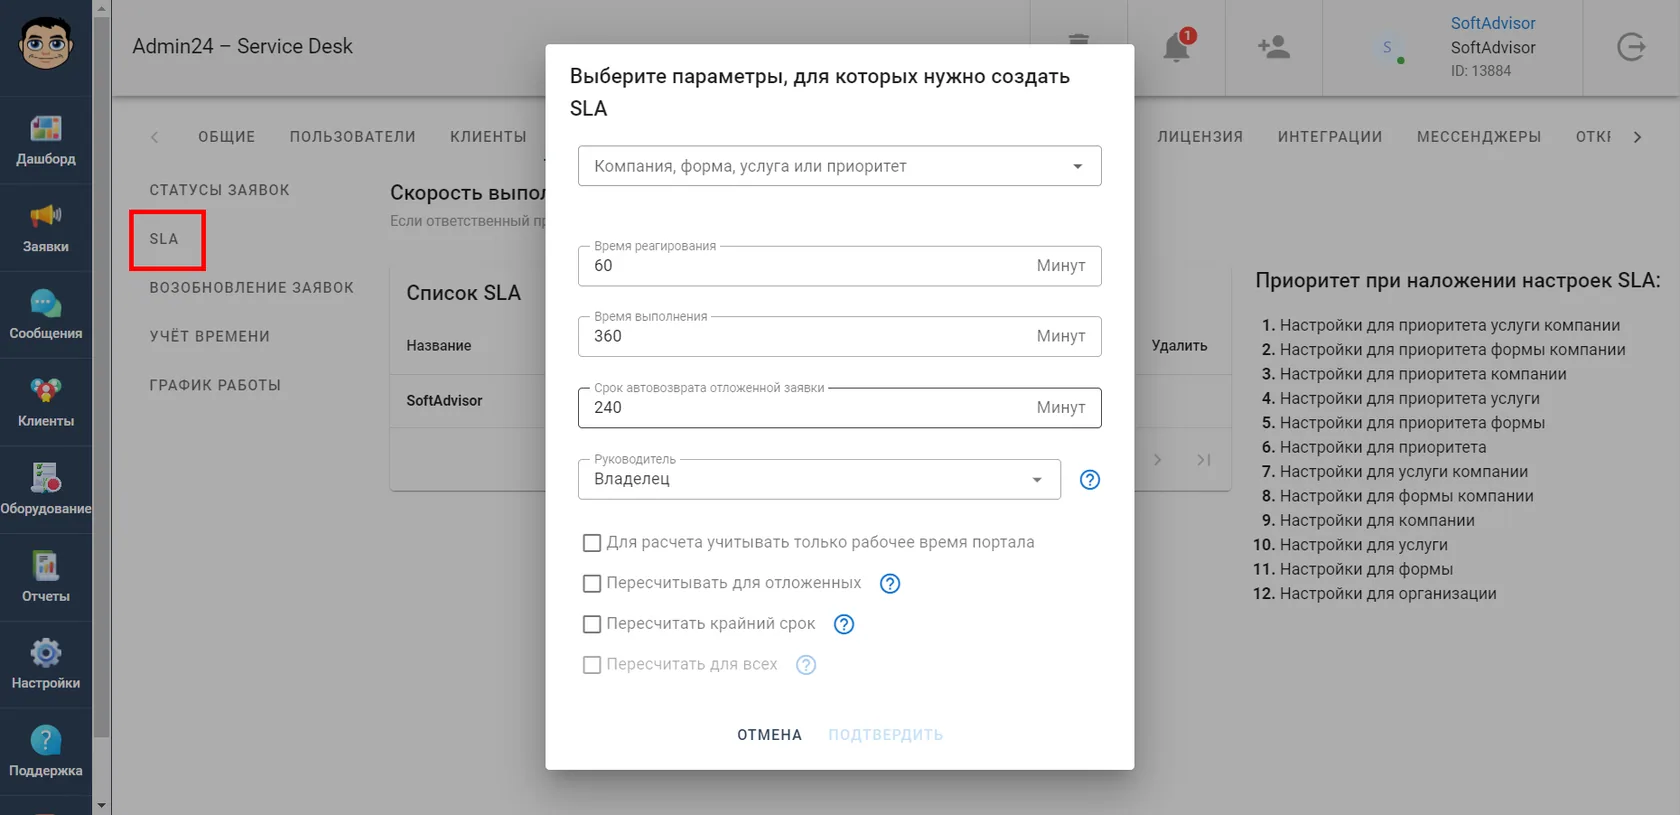Click the user status avatar S
Viewport: 1680px width, 815px height.
pos(1387,47)
